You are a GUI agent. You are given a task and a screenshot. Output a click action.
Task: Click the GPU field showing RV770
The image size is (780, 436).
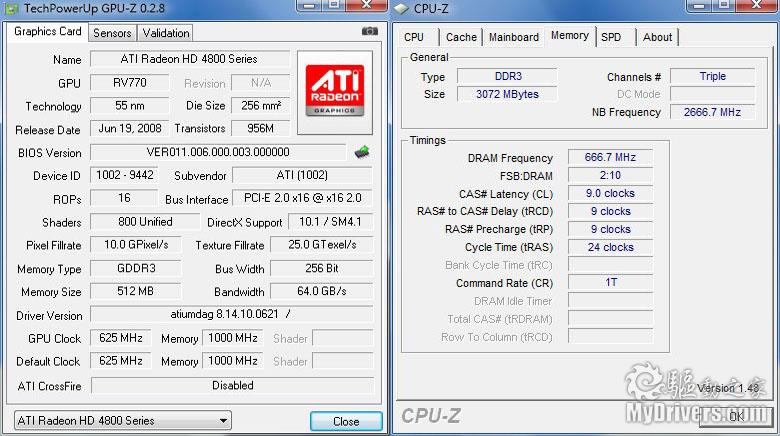click(x=129, y=83)
